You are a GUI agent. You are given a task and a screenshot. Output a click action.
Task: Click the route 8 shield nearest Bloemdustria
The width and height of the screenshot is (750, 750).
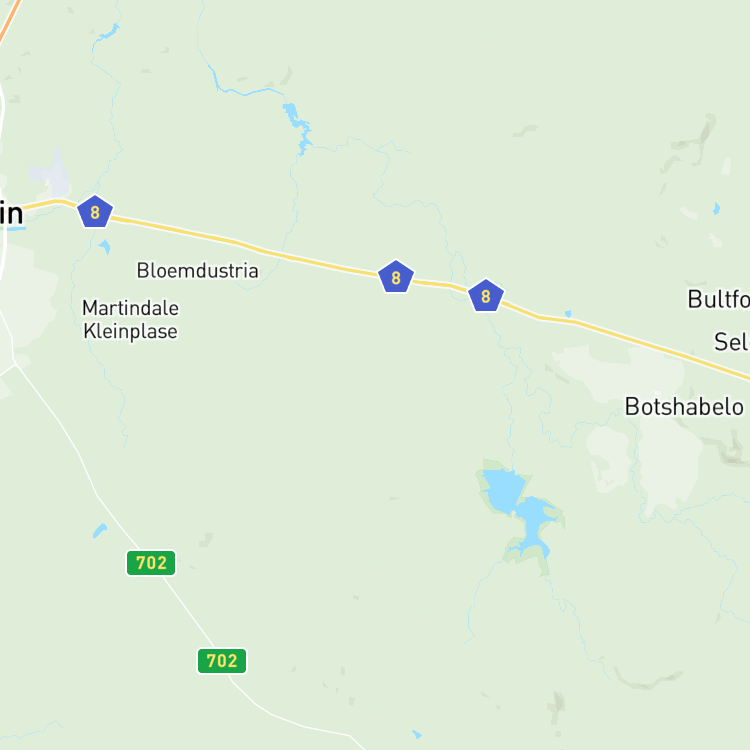(95, 212)
